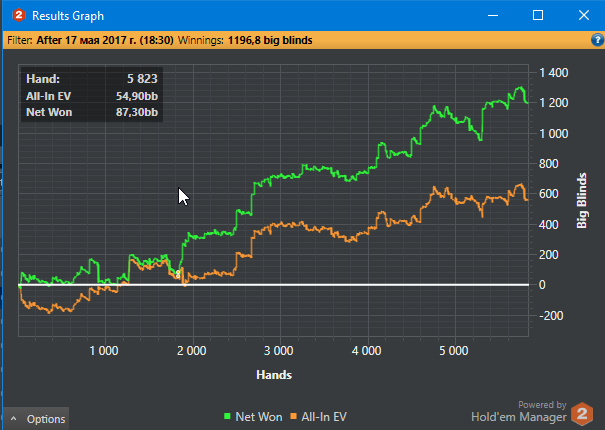Click the Net Won legend label
The image size is (605, 430).
tap(259, 417)
